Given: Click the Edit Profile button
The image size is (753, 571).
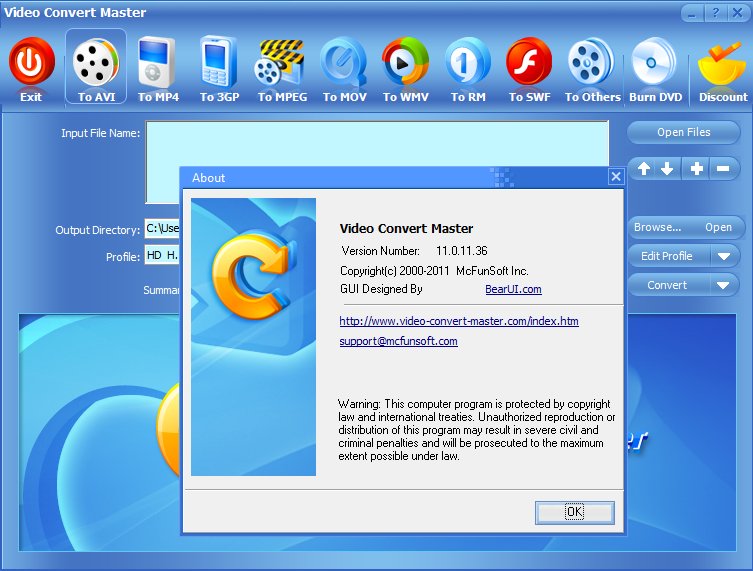Looking at the screenshot, I should [667, 256].
